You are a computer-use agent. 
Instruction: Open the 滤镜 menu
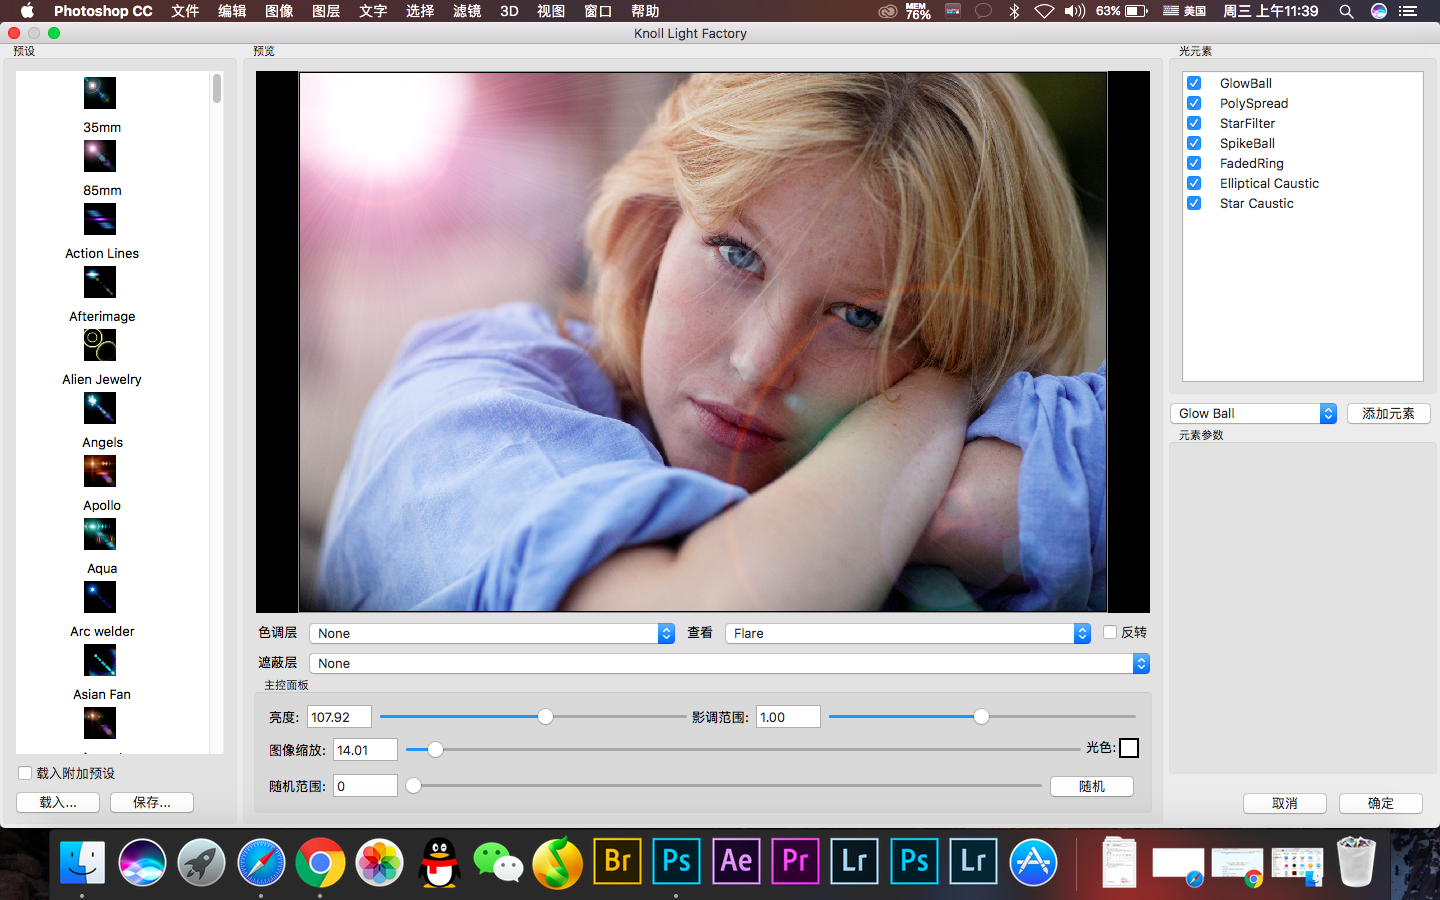click(x=467, y=11)
